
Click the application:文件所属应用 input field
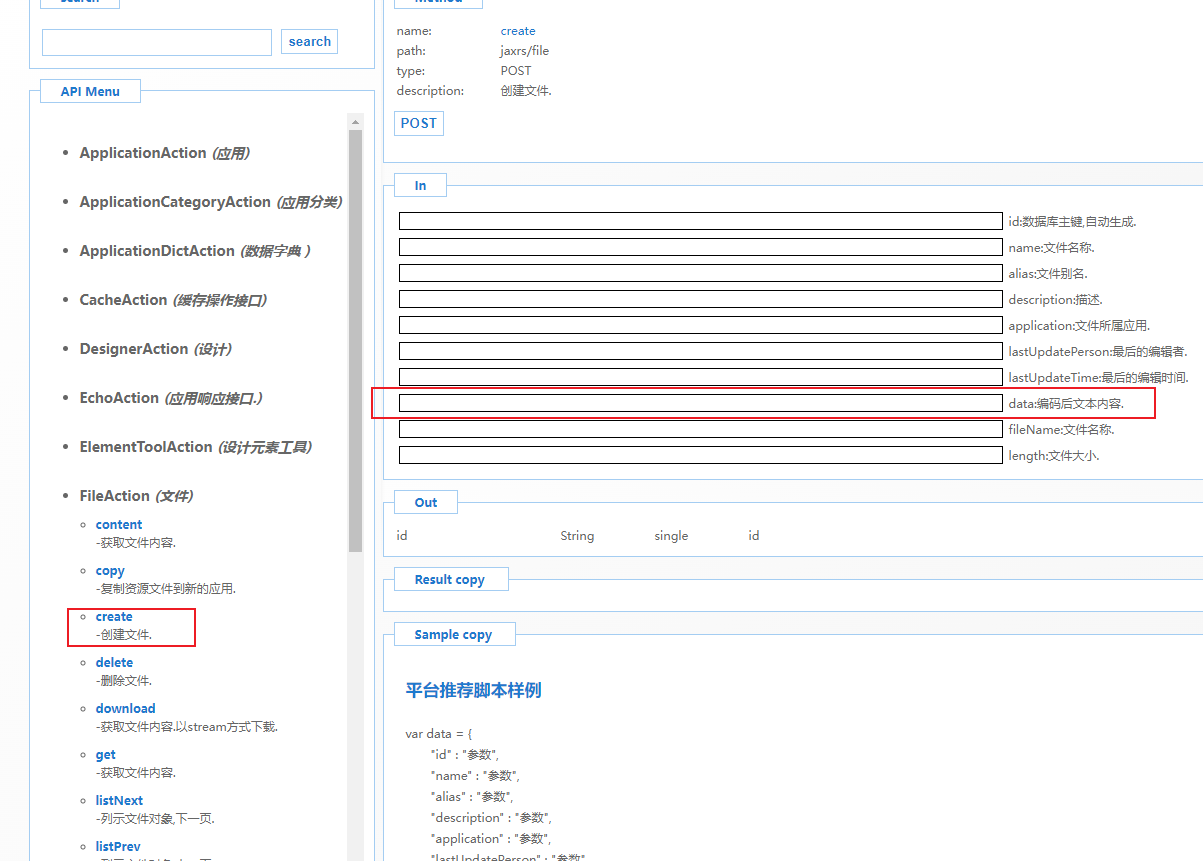[700, 325]
